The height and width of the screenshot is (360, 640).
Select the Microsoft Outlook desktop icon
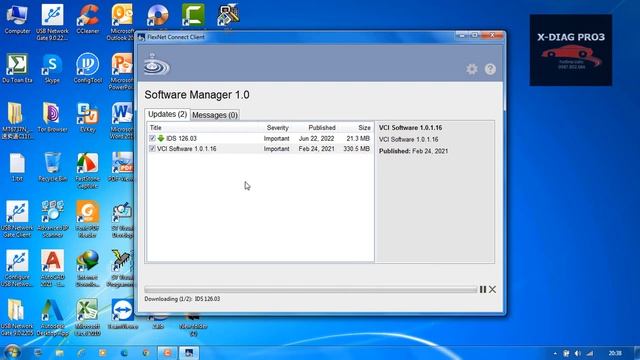(x=121, y=22)
